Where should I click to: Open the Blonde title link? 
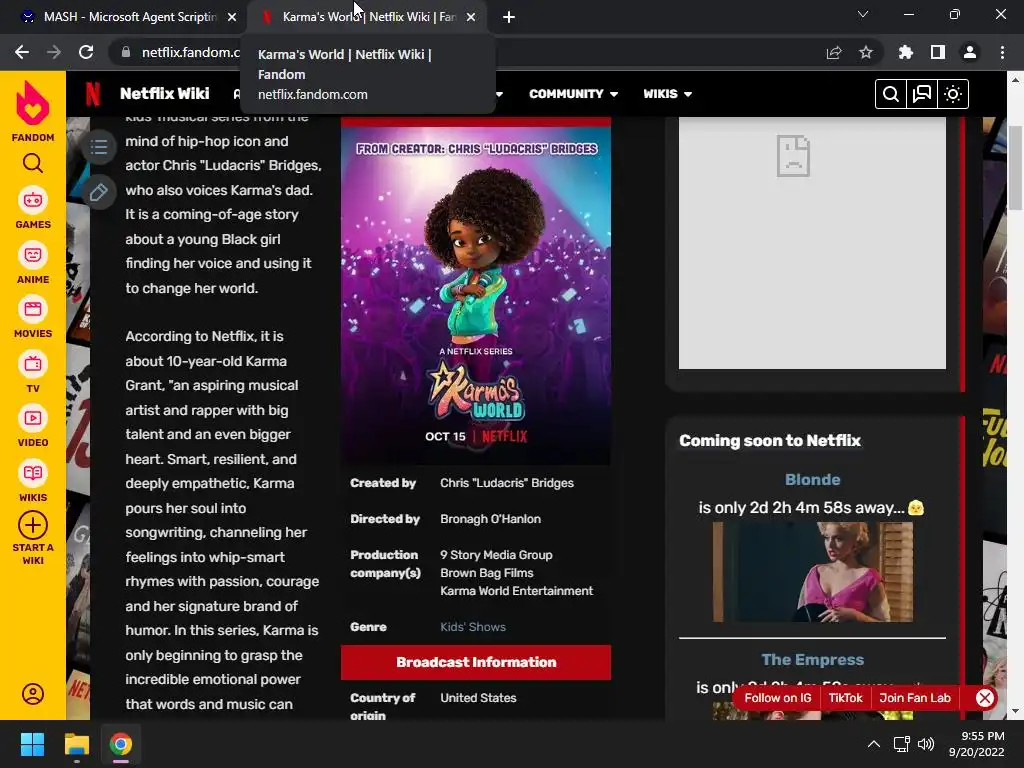pos(812,479)
